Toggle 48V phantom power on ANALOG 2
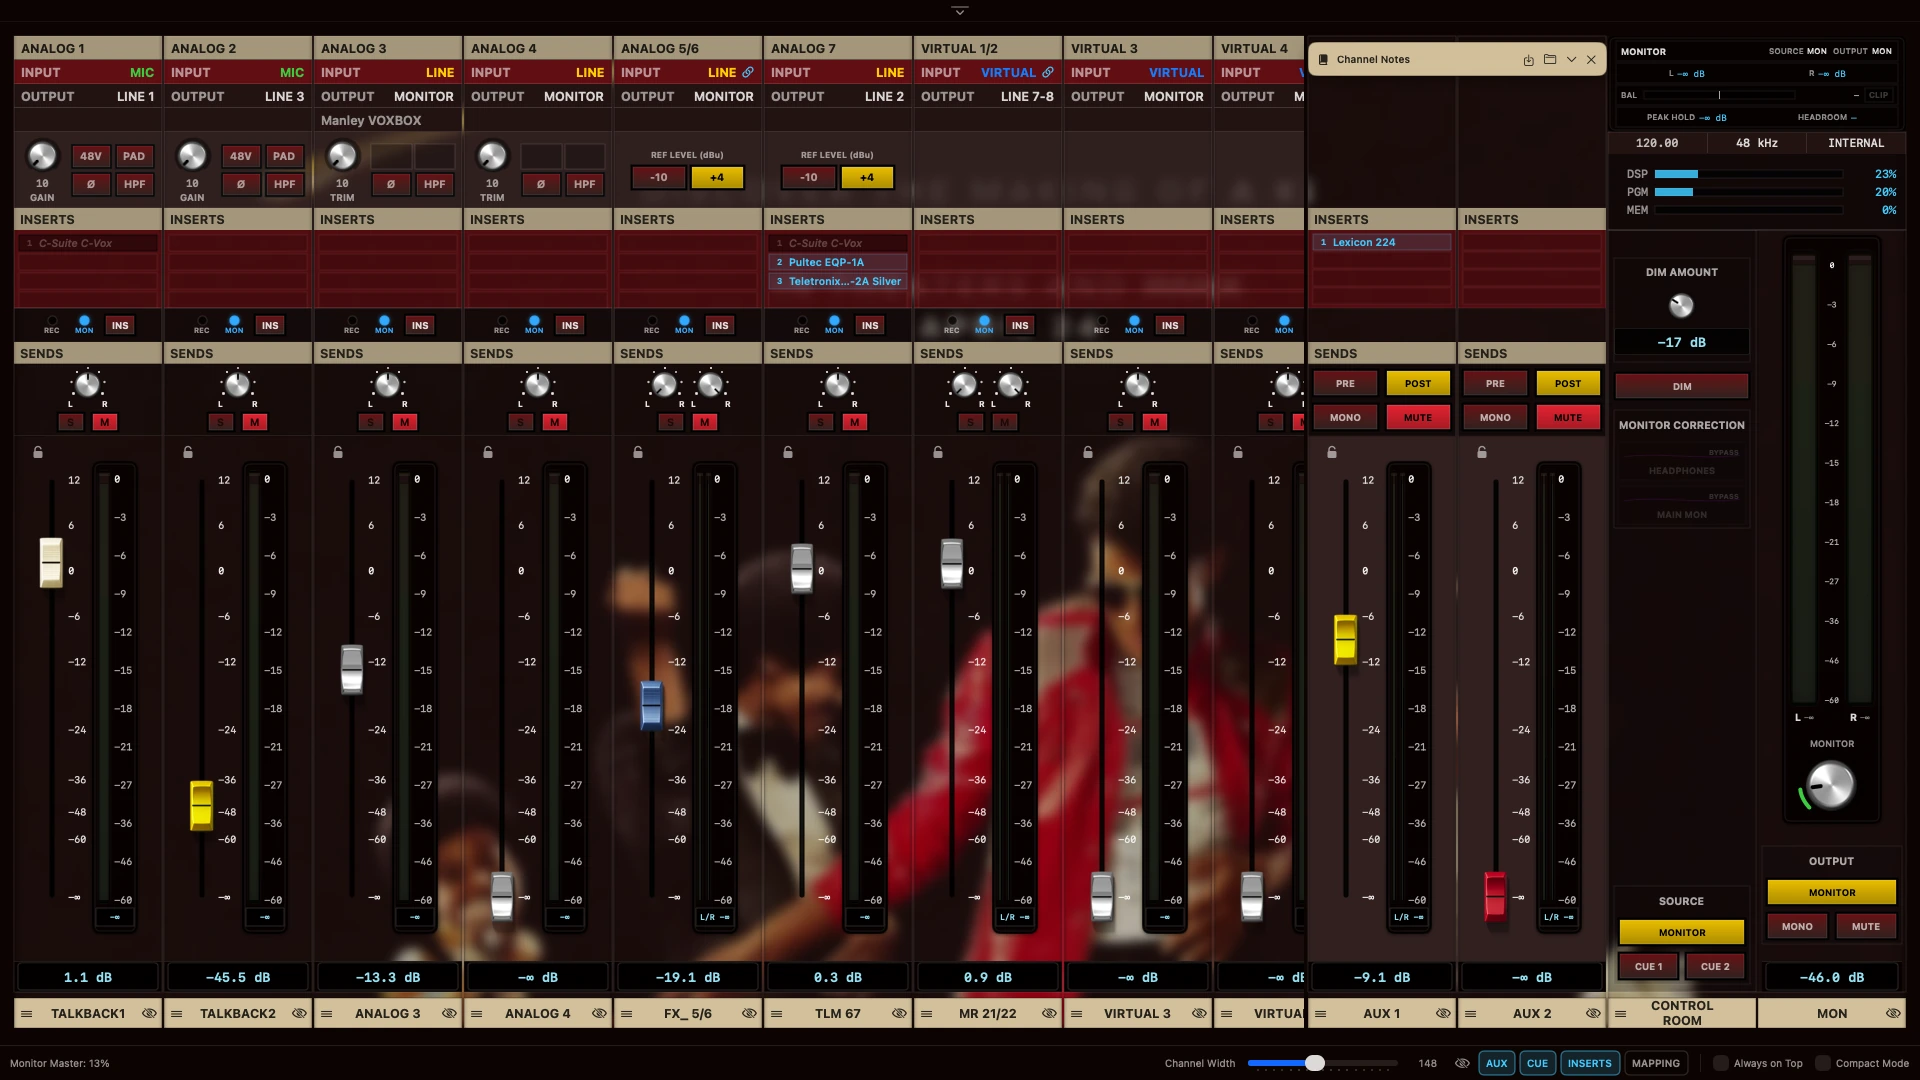1920x1080 pixels. (241, 156)
